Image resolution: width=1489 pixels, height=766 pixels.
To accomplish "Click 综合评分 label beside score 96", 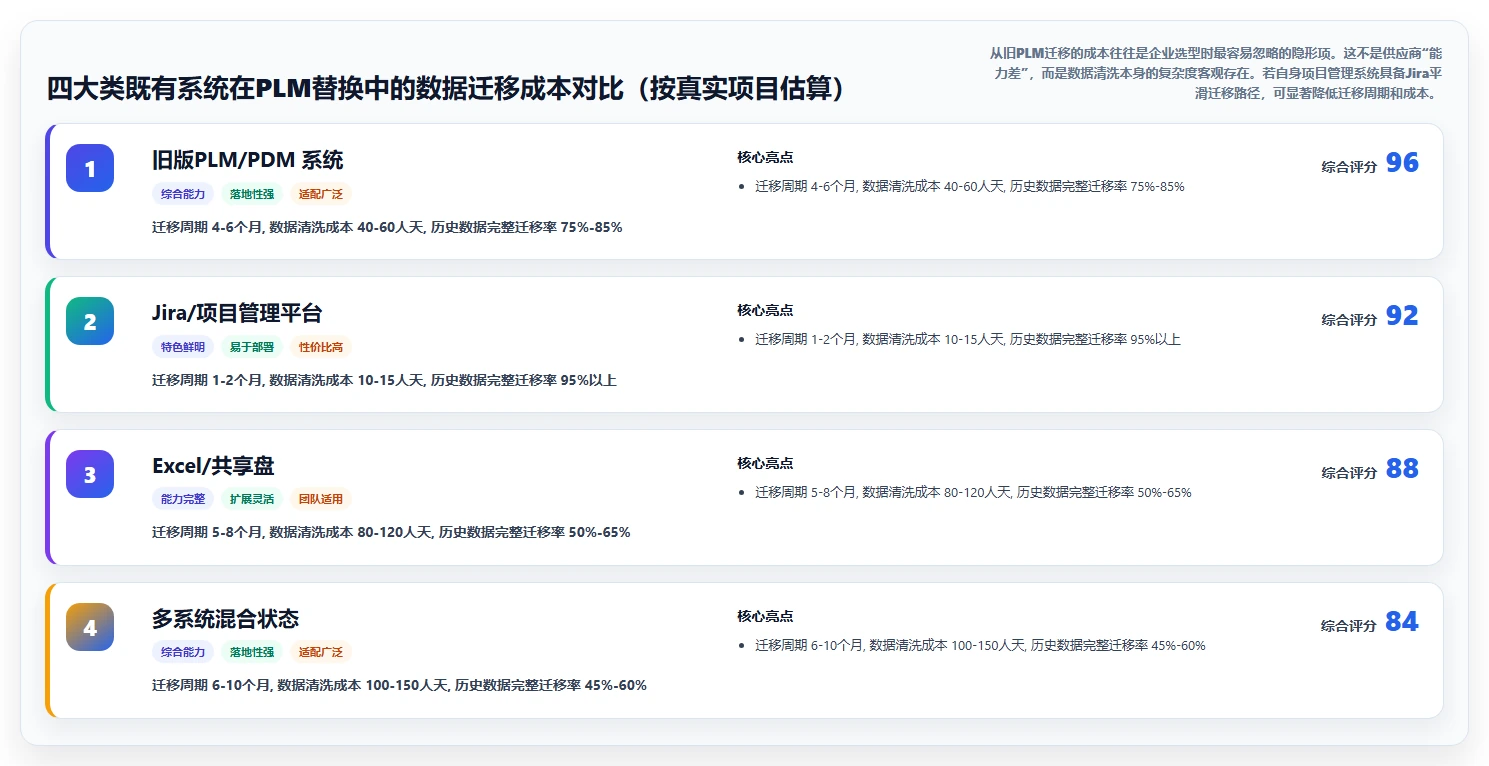I will click(x=1349, y=167).
